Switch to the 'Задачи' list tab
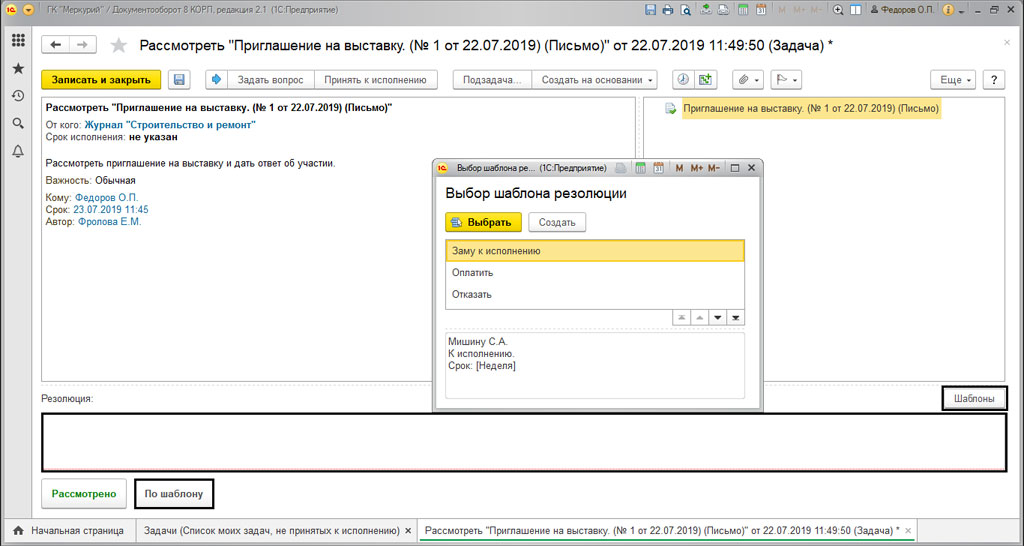 point(271,530)
